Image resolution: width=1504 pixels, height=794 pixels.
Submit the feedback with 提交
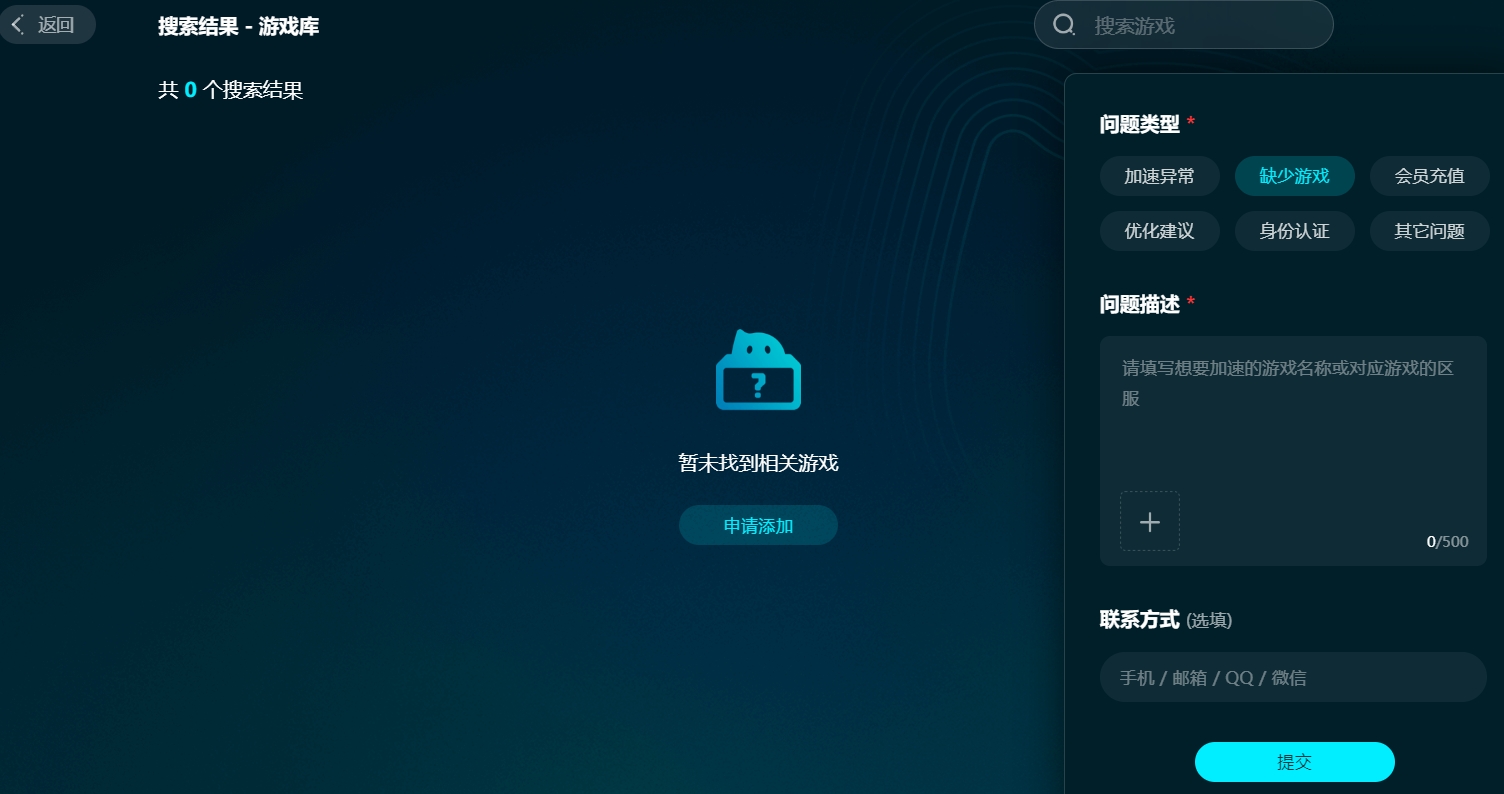(1295, 762)
